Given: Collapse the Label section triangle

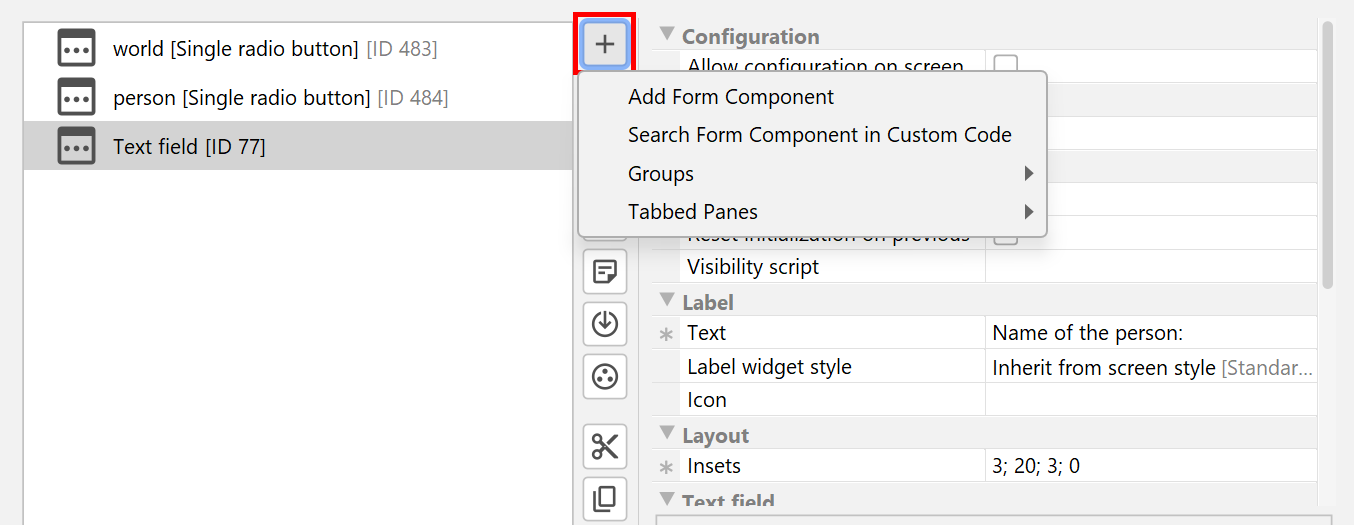Looking at the screenshot, I should click(667, 301).
